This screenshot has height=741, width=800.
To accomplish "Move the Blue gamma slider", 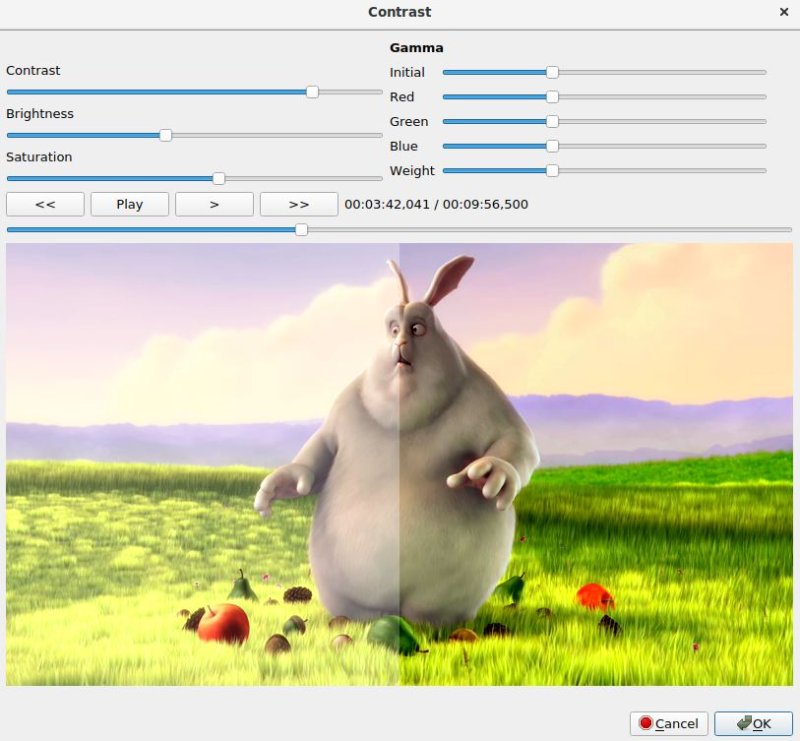I will (553, 145).
